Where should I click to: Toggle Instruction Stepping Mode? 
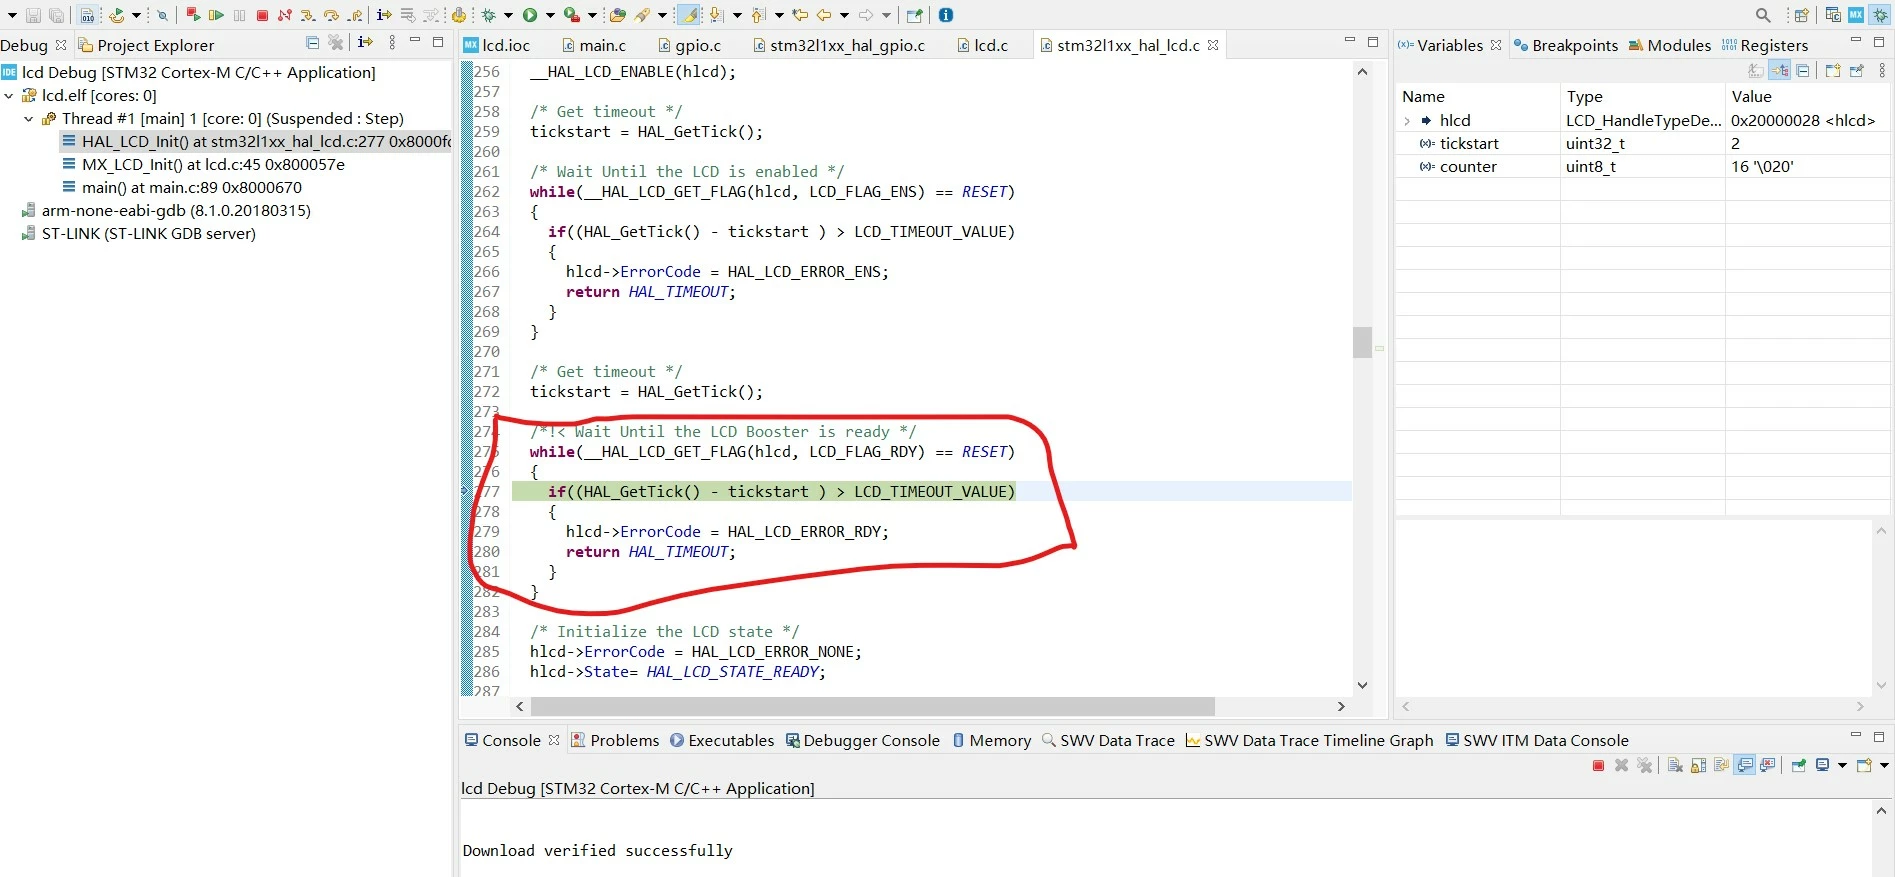(x=384, y=15)
